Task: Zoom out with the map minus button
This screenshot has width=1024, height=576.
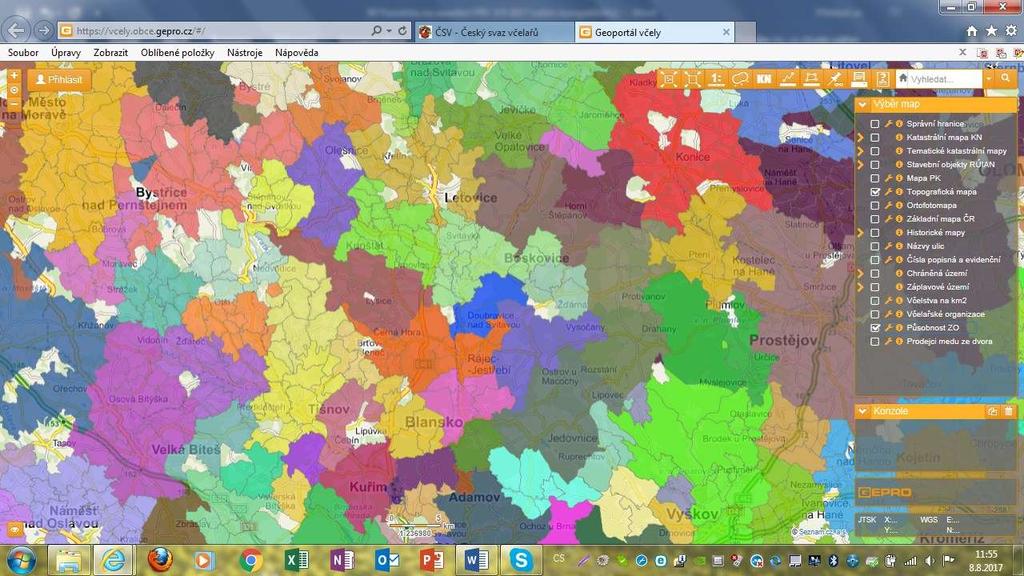Action: [14, 104]
